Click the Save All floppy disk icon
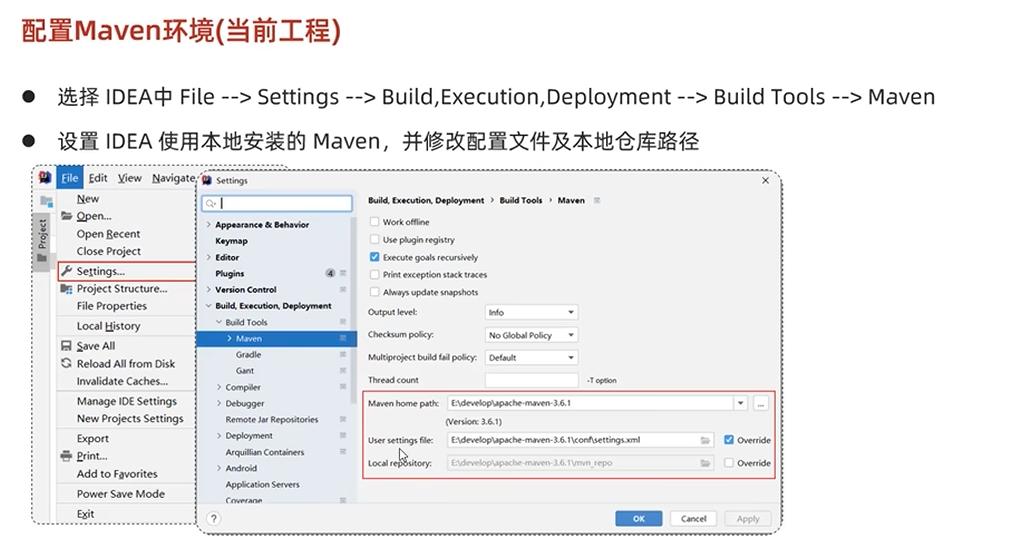This screenshot has height=559, width=1026. tap(66, 346)
